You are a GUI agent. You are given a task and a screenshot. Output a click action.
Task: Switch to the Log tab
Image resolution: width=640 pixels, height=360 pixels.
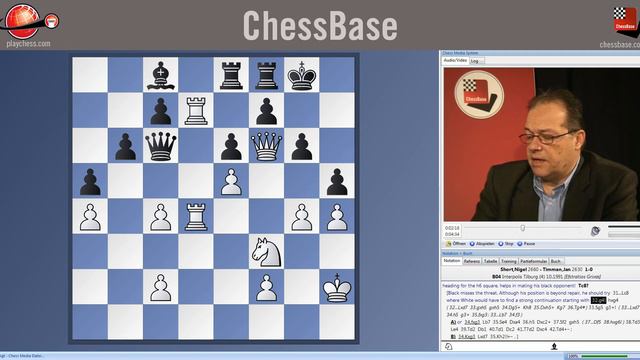pos(476,61)
